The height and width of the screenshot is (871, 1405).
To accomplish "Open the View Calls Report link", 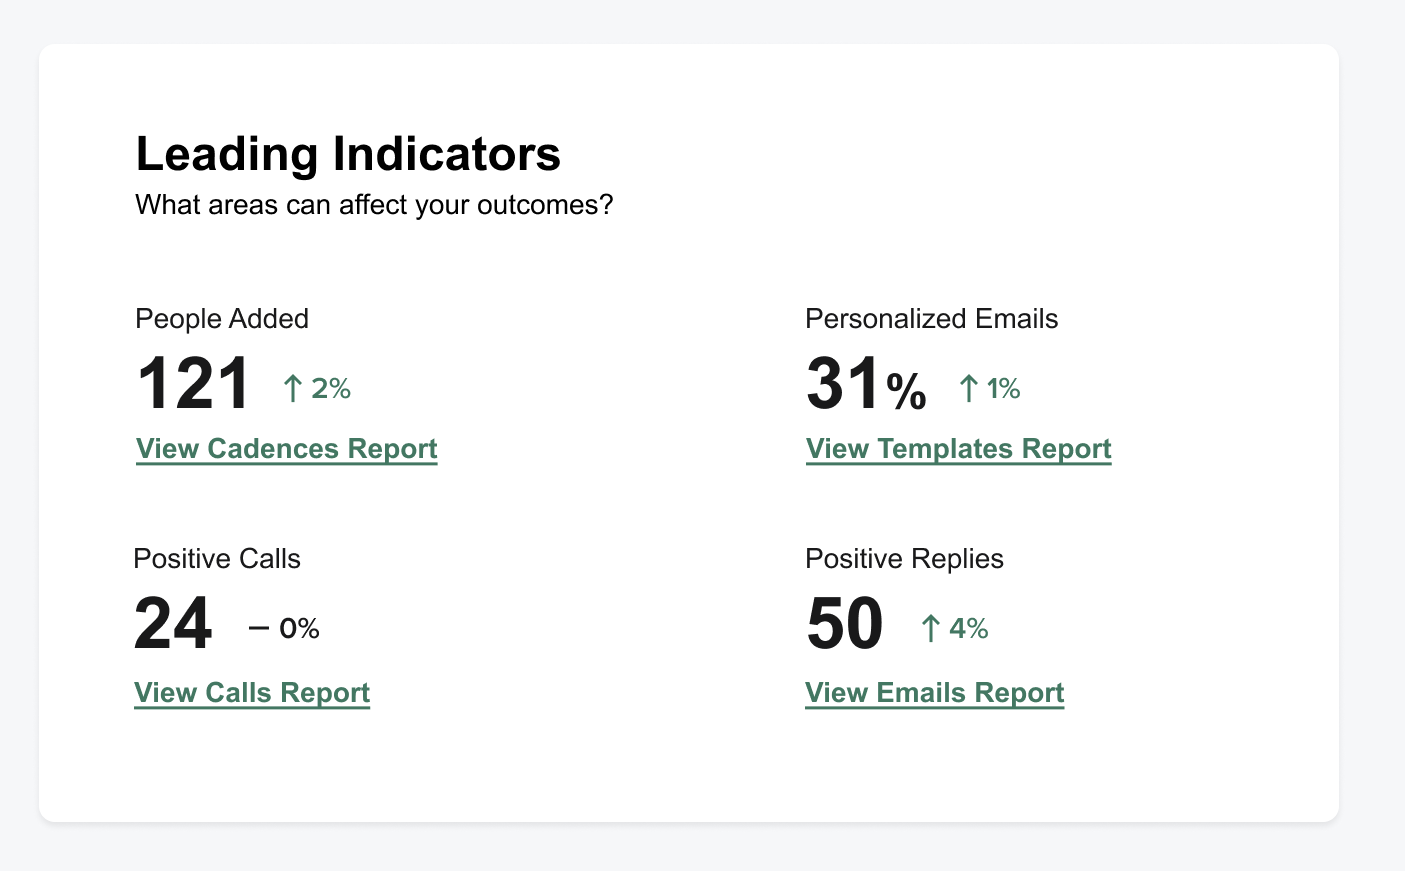I will (252, 693).
